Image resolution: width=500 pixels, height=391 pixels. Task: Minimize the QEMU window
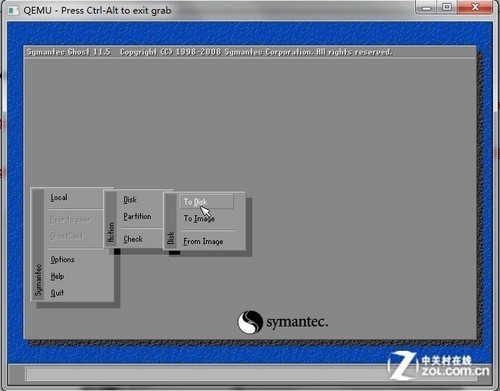pyautogui.click(x=426, y=8)
